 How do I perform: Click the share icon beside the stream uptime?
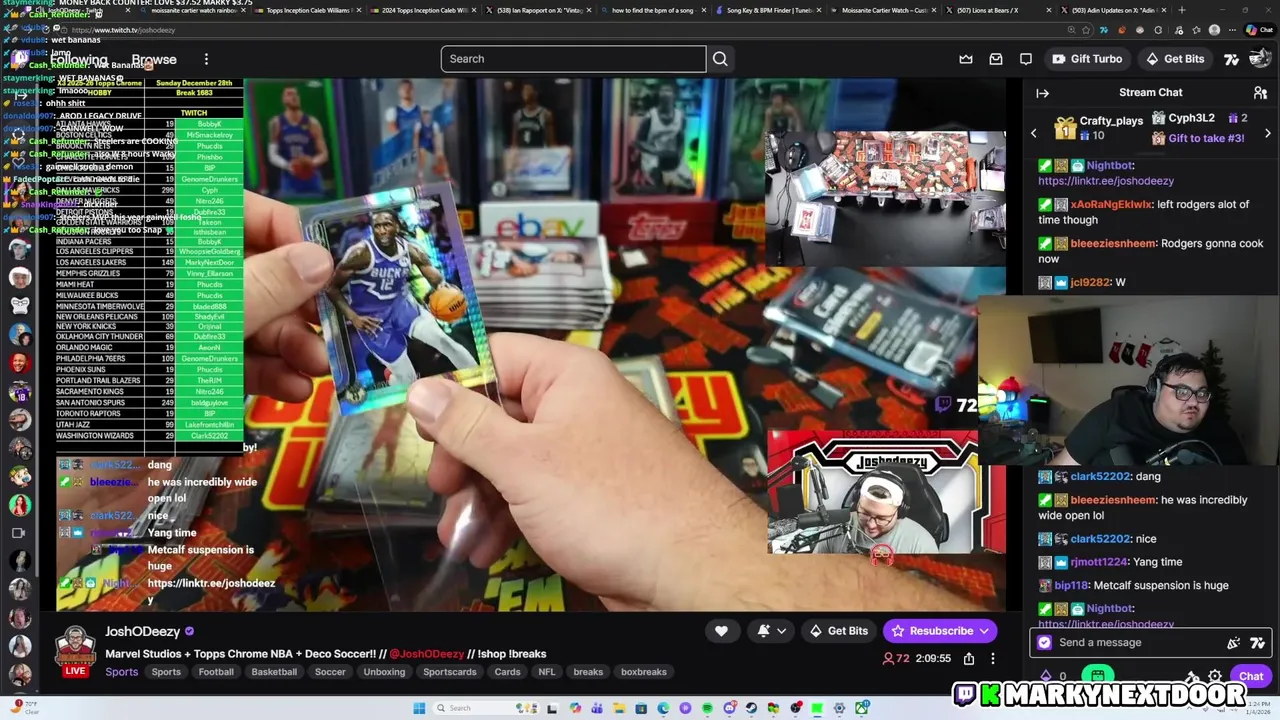click(x=969, y=659)
